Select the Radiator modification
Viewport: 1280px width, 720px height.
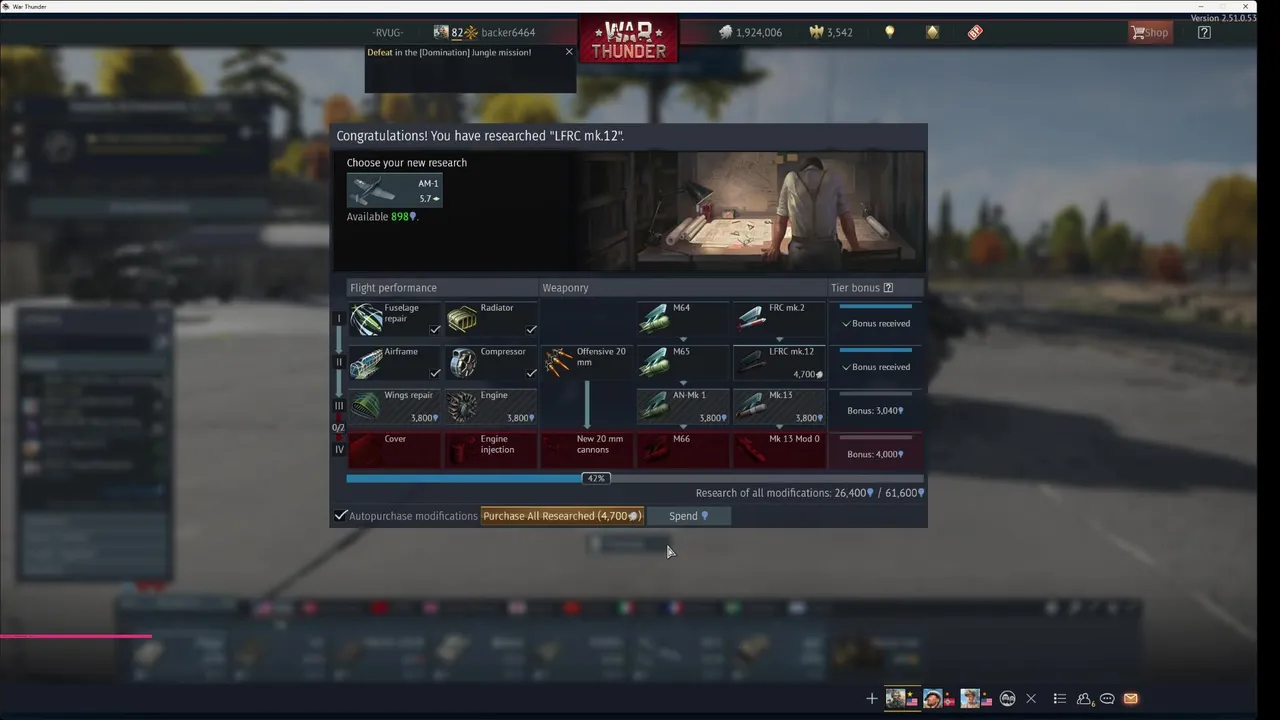tap(491, 320)
